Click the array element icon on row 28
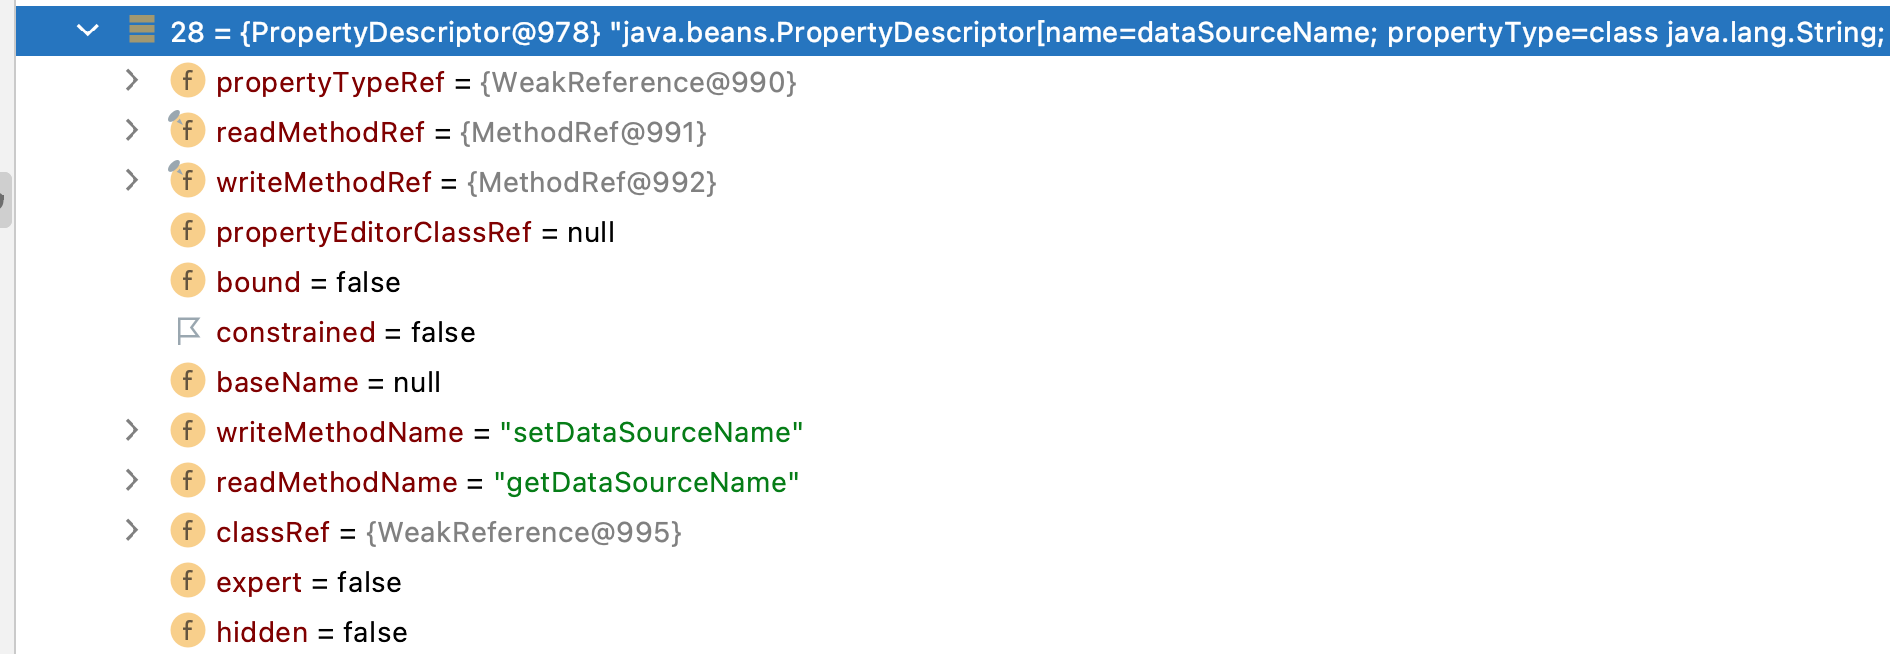 pyautogui.click(x=142, y=30)
